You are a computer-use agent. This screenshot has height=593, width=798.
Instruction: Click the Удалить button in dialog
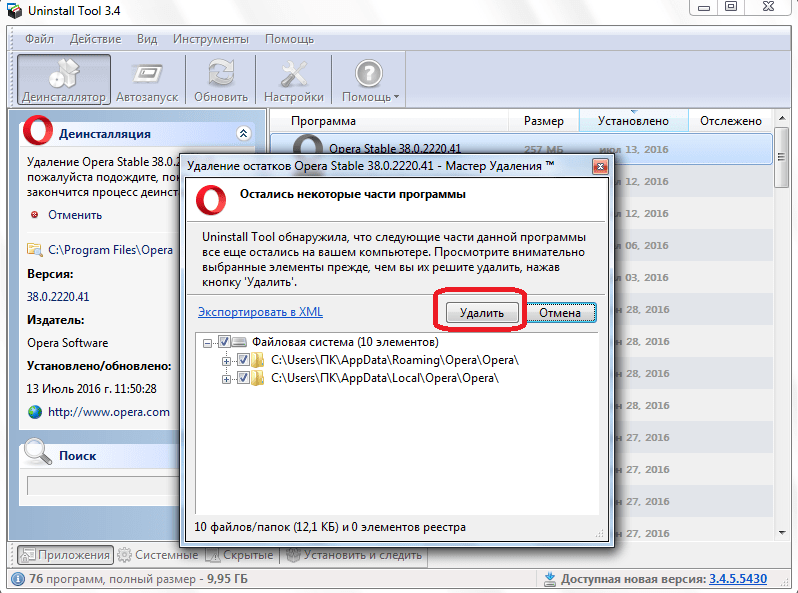point(481,313)
